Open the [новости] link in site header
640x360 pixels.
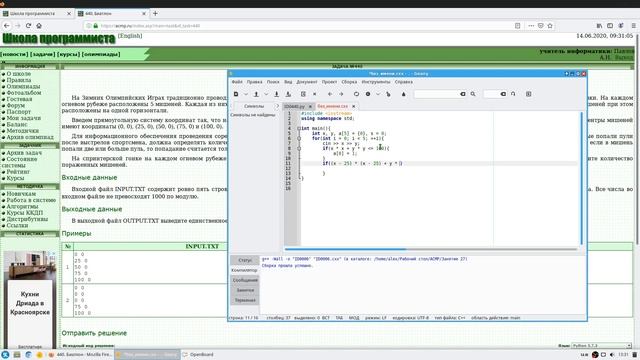pos(14,54)
